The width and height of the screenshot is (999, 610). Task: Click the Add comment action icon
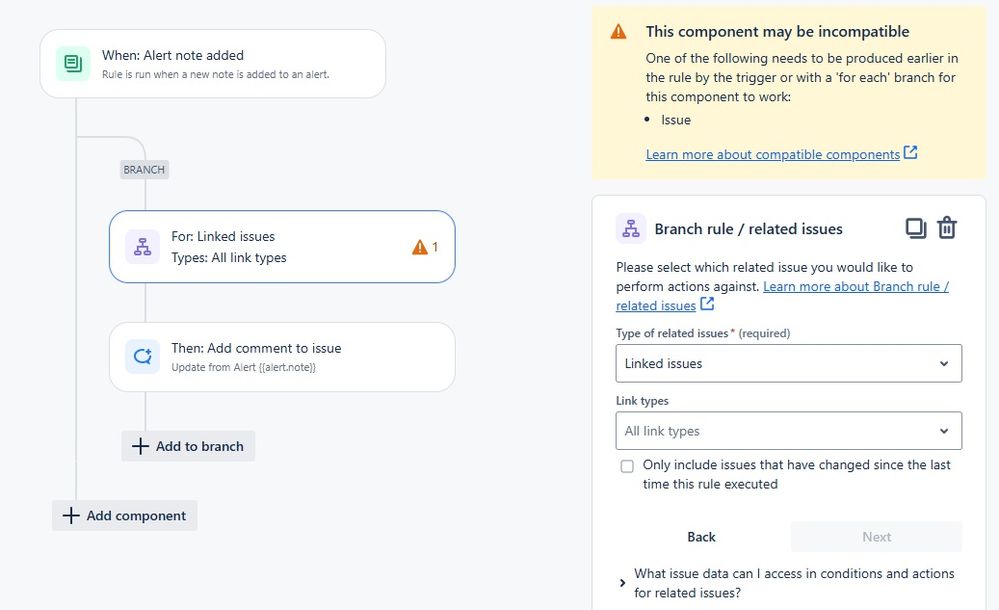click(x=142, y=357)
